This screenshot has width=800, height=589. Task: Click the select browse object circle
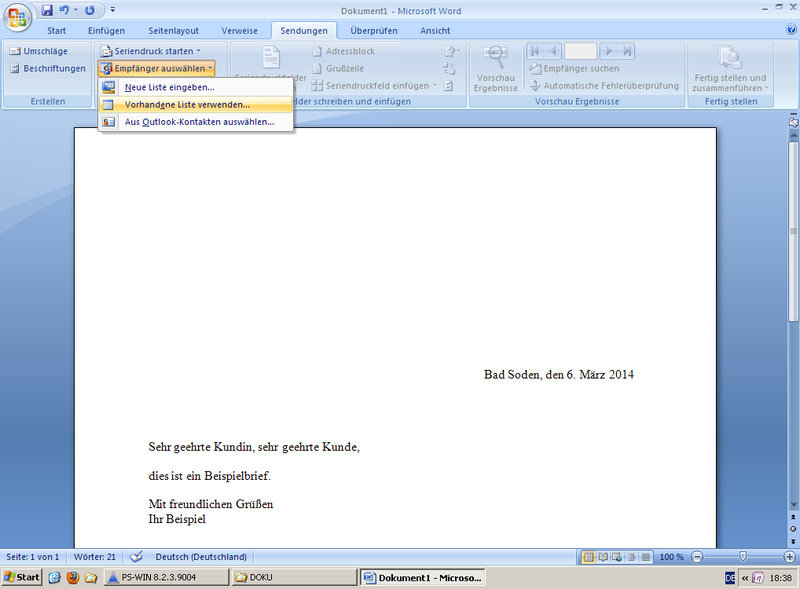[x=793, y=529]
